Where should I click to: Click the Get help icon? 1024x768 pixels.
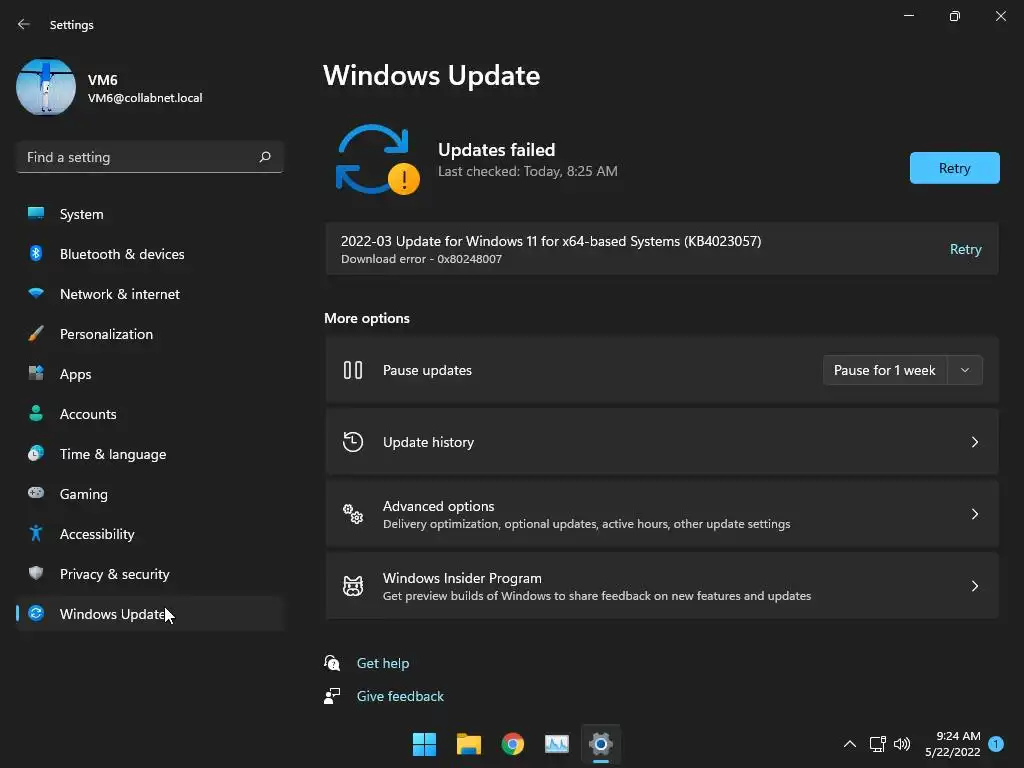click(332, 663)
